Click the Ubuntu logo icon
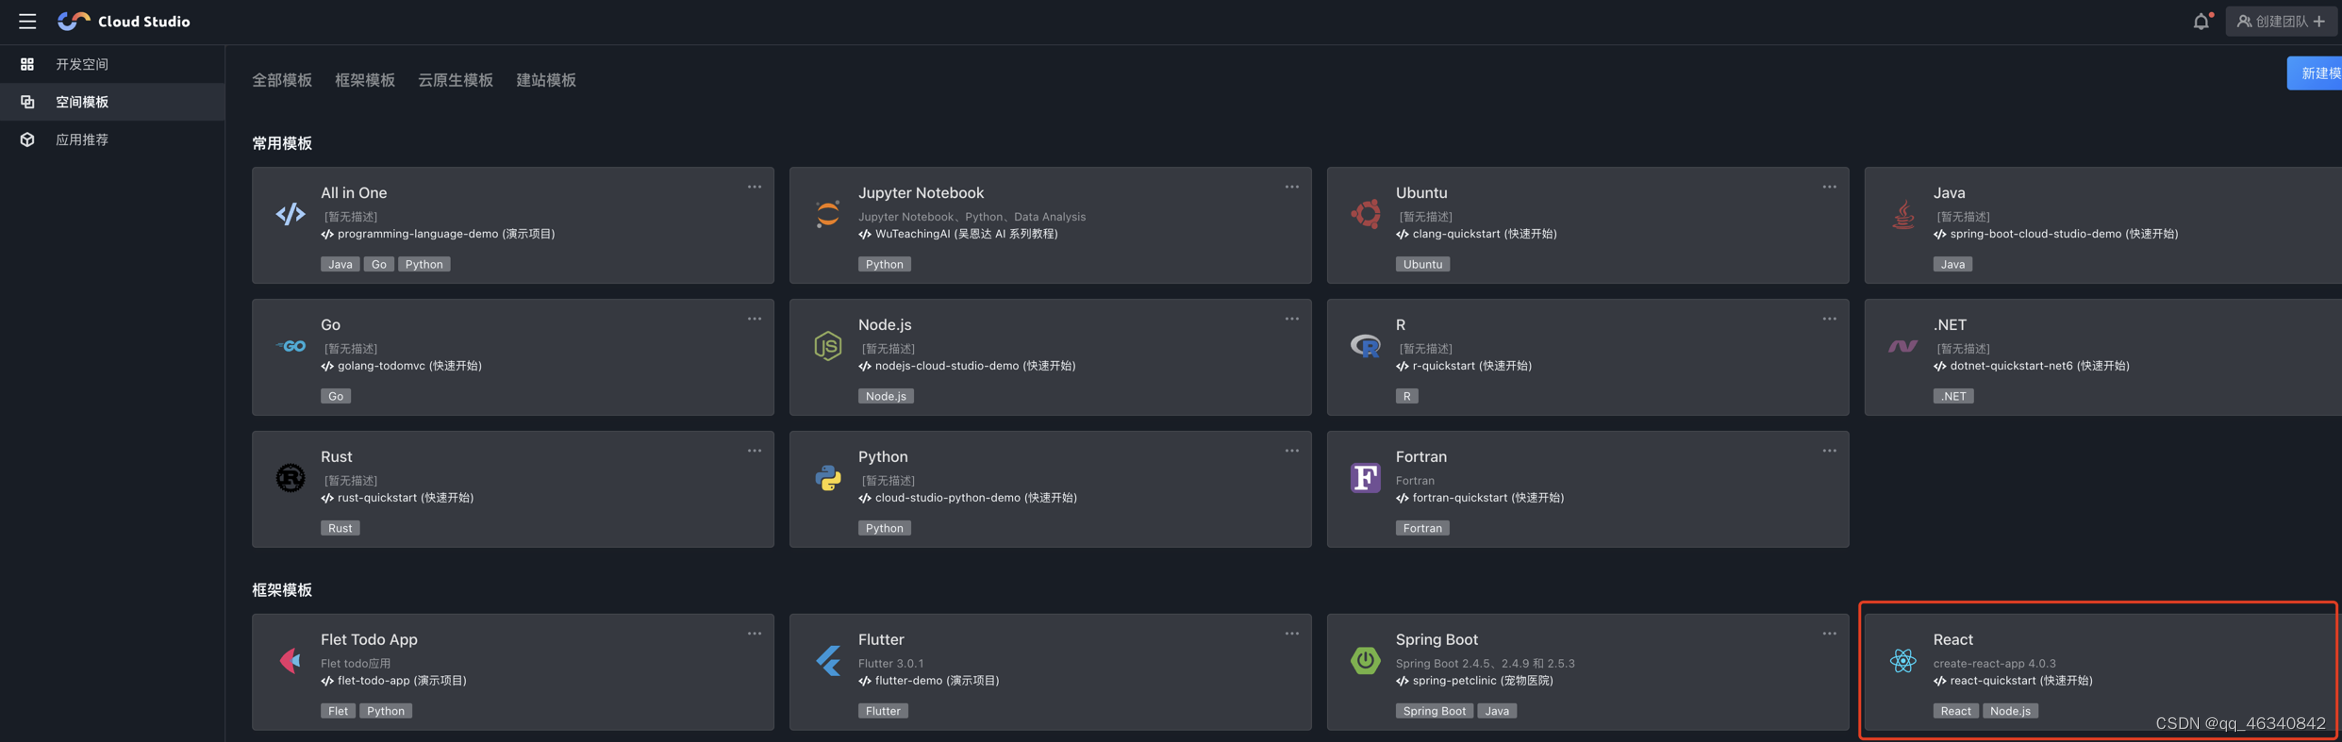The width and height of the screenshot is (2342, 742). [x=1365, y=214]
